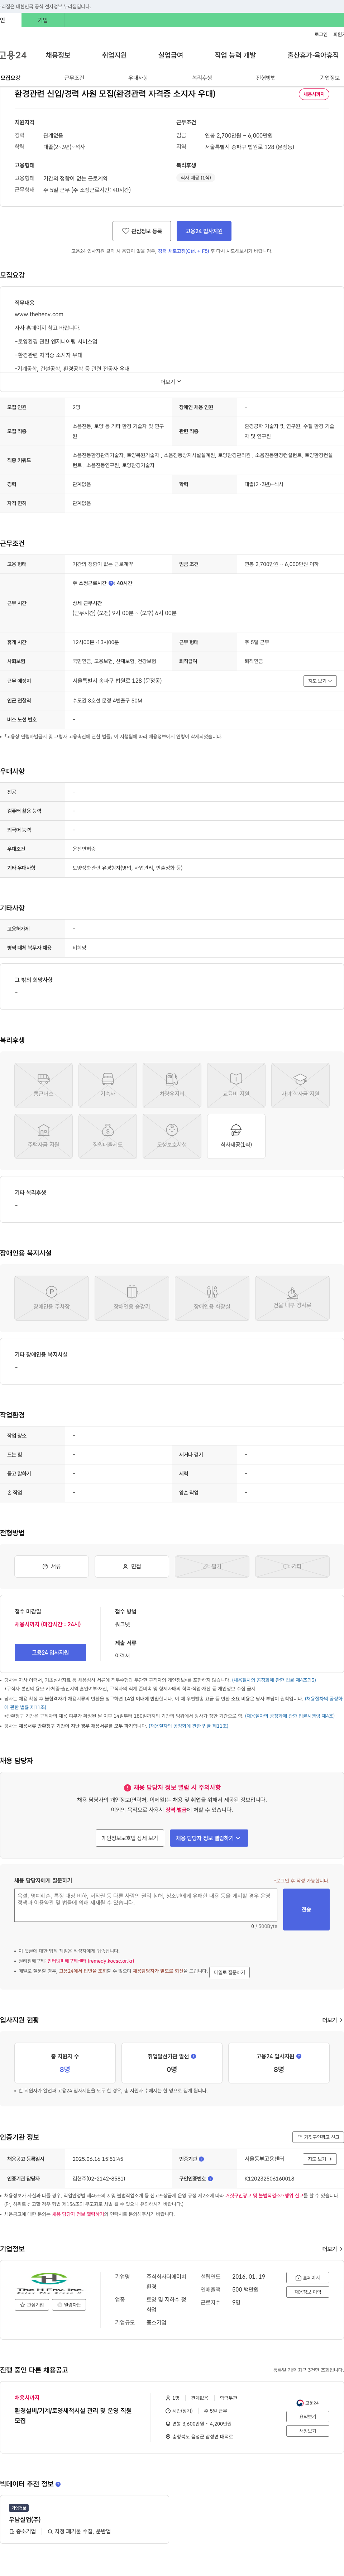Click the 면접 screening step box
Viewport: 344px width, 2576px height.
[x=132, y=1566]
